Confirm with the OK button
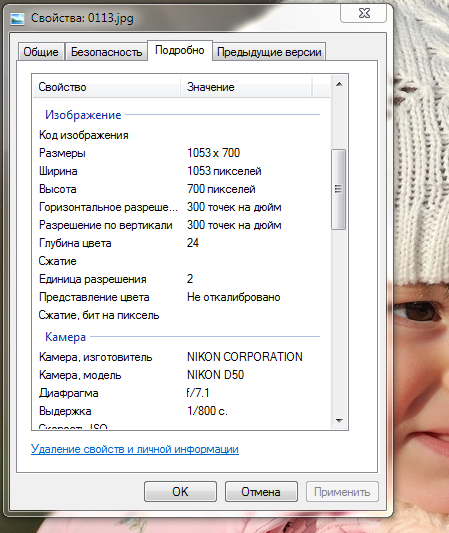Viewport: 449px width, 533px height. click(x=180, y=492)
